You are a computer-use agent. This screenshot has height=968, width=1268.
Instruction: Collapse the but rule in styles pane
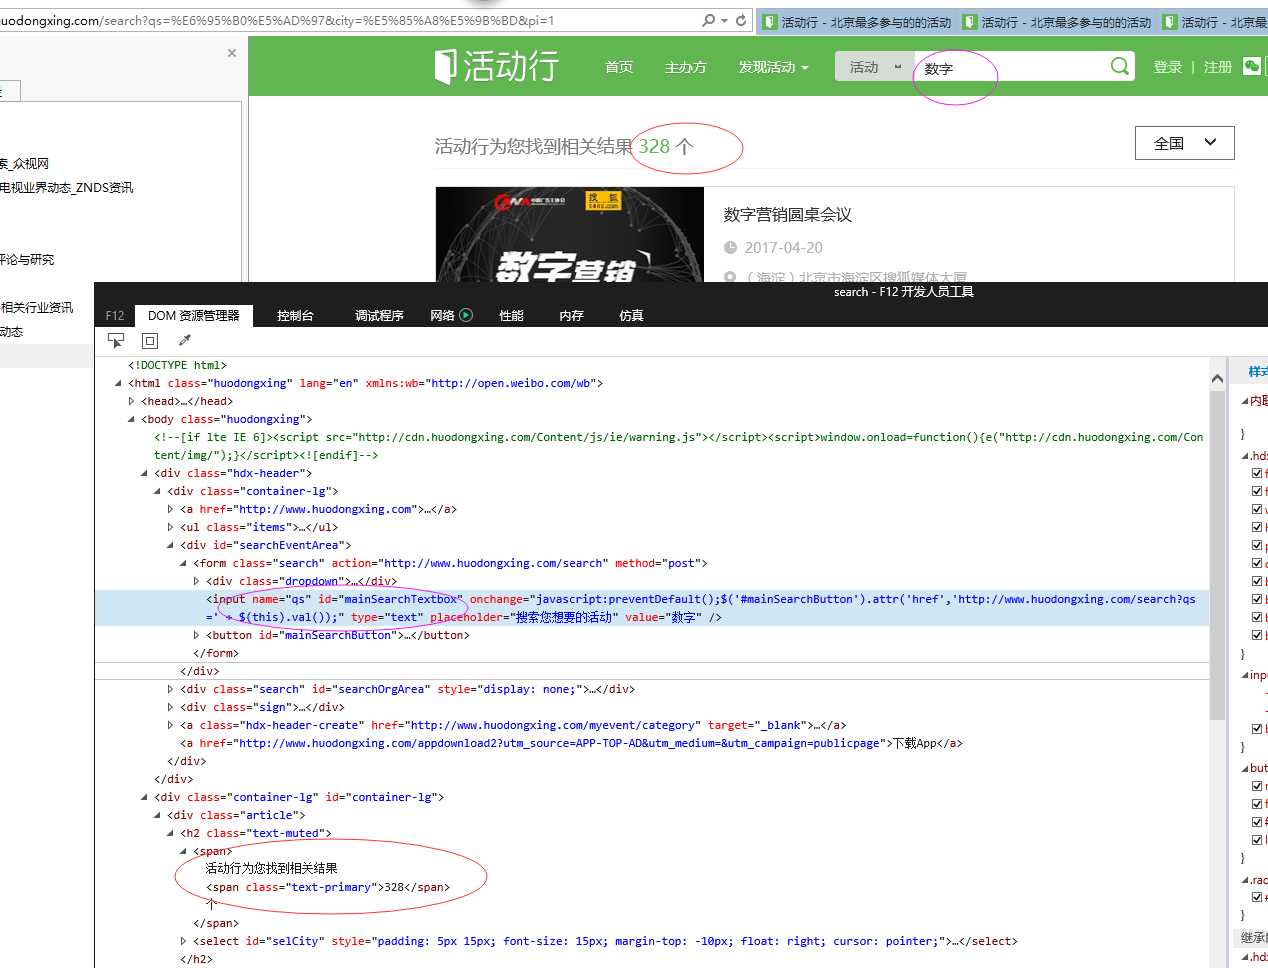pyautogui.click(x=1246, y=768)
